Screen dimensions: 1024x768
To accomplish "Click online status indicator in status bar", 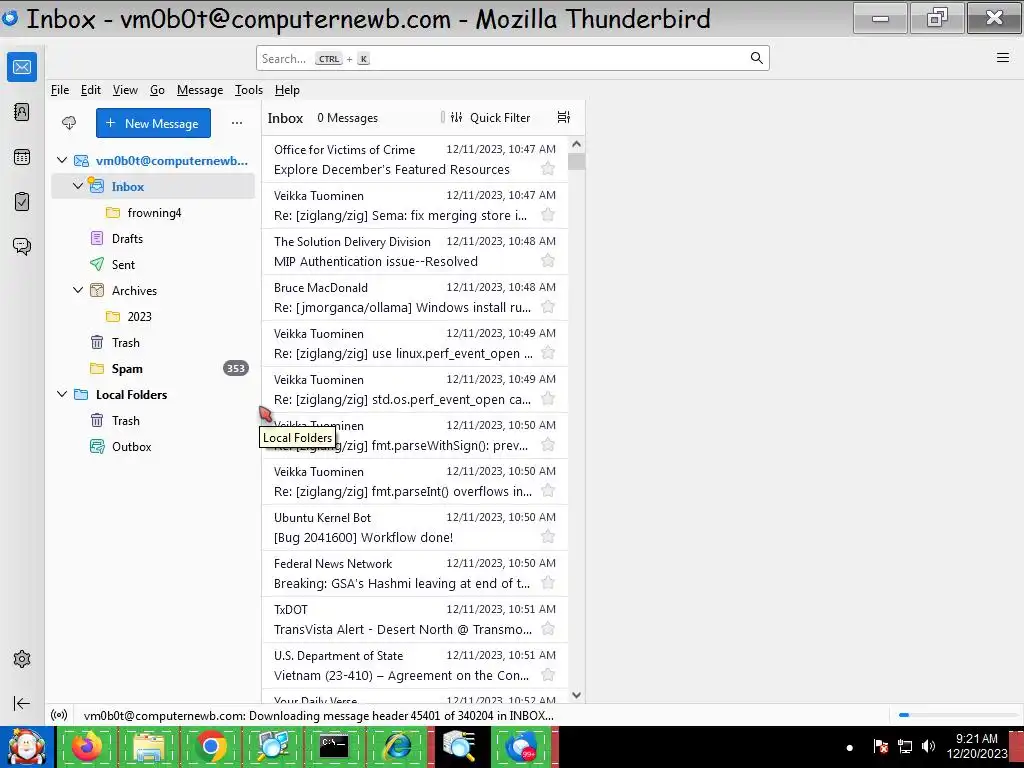I will click(x=59, y=715).
